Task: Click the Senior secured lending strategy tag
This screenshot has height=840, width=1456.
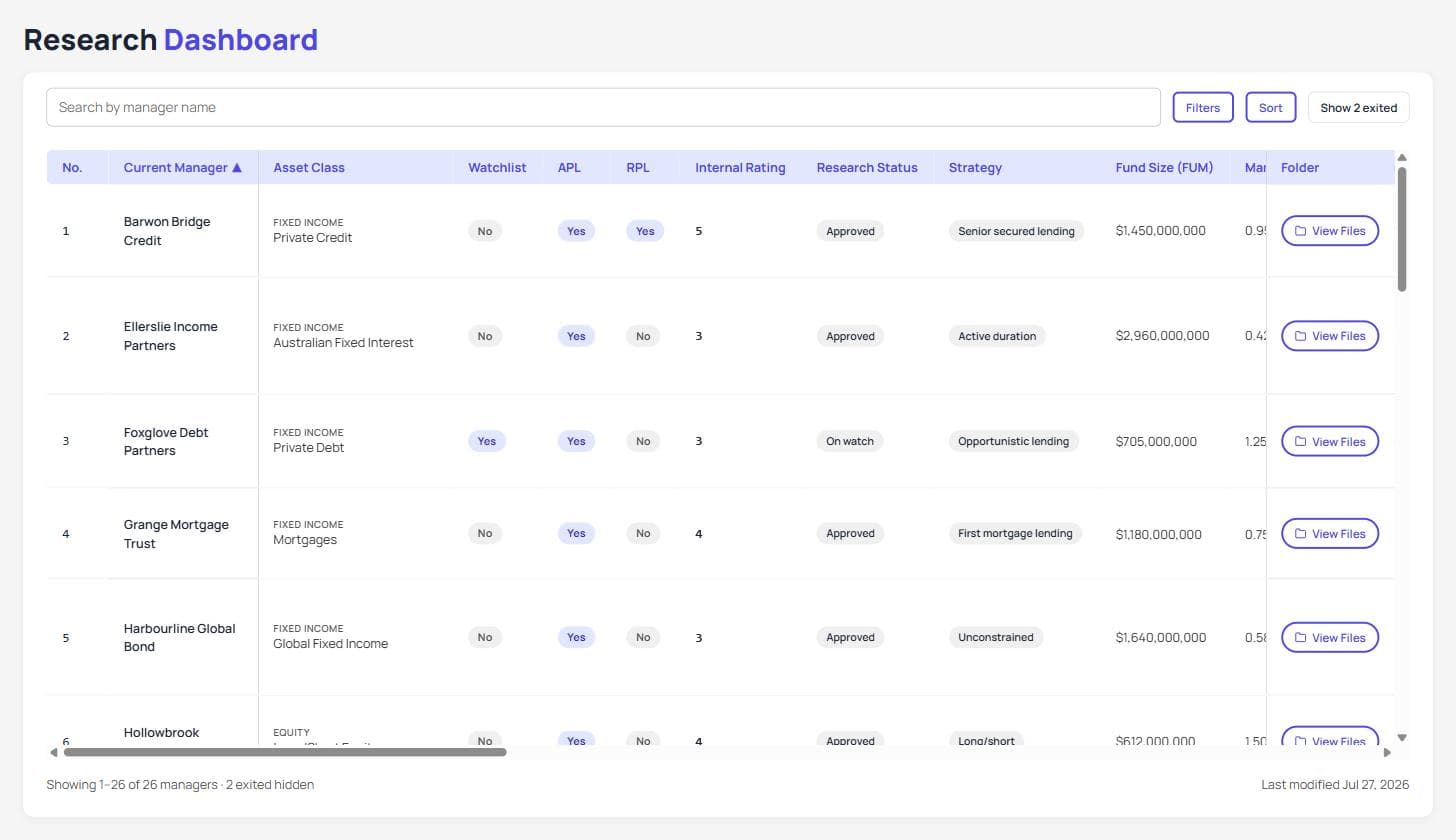Action: 1016,231
